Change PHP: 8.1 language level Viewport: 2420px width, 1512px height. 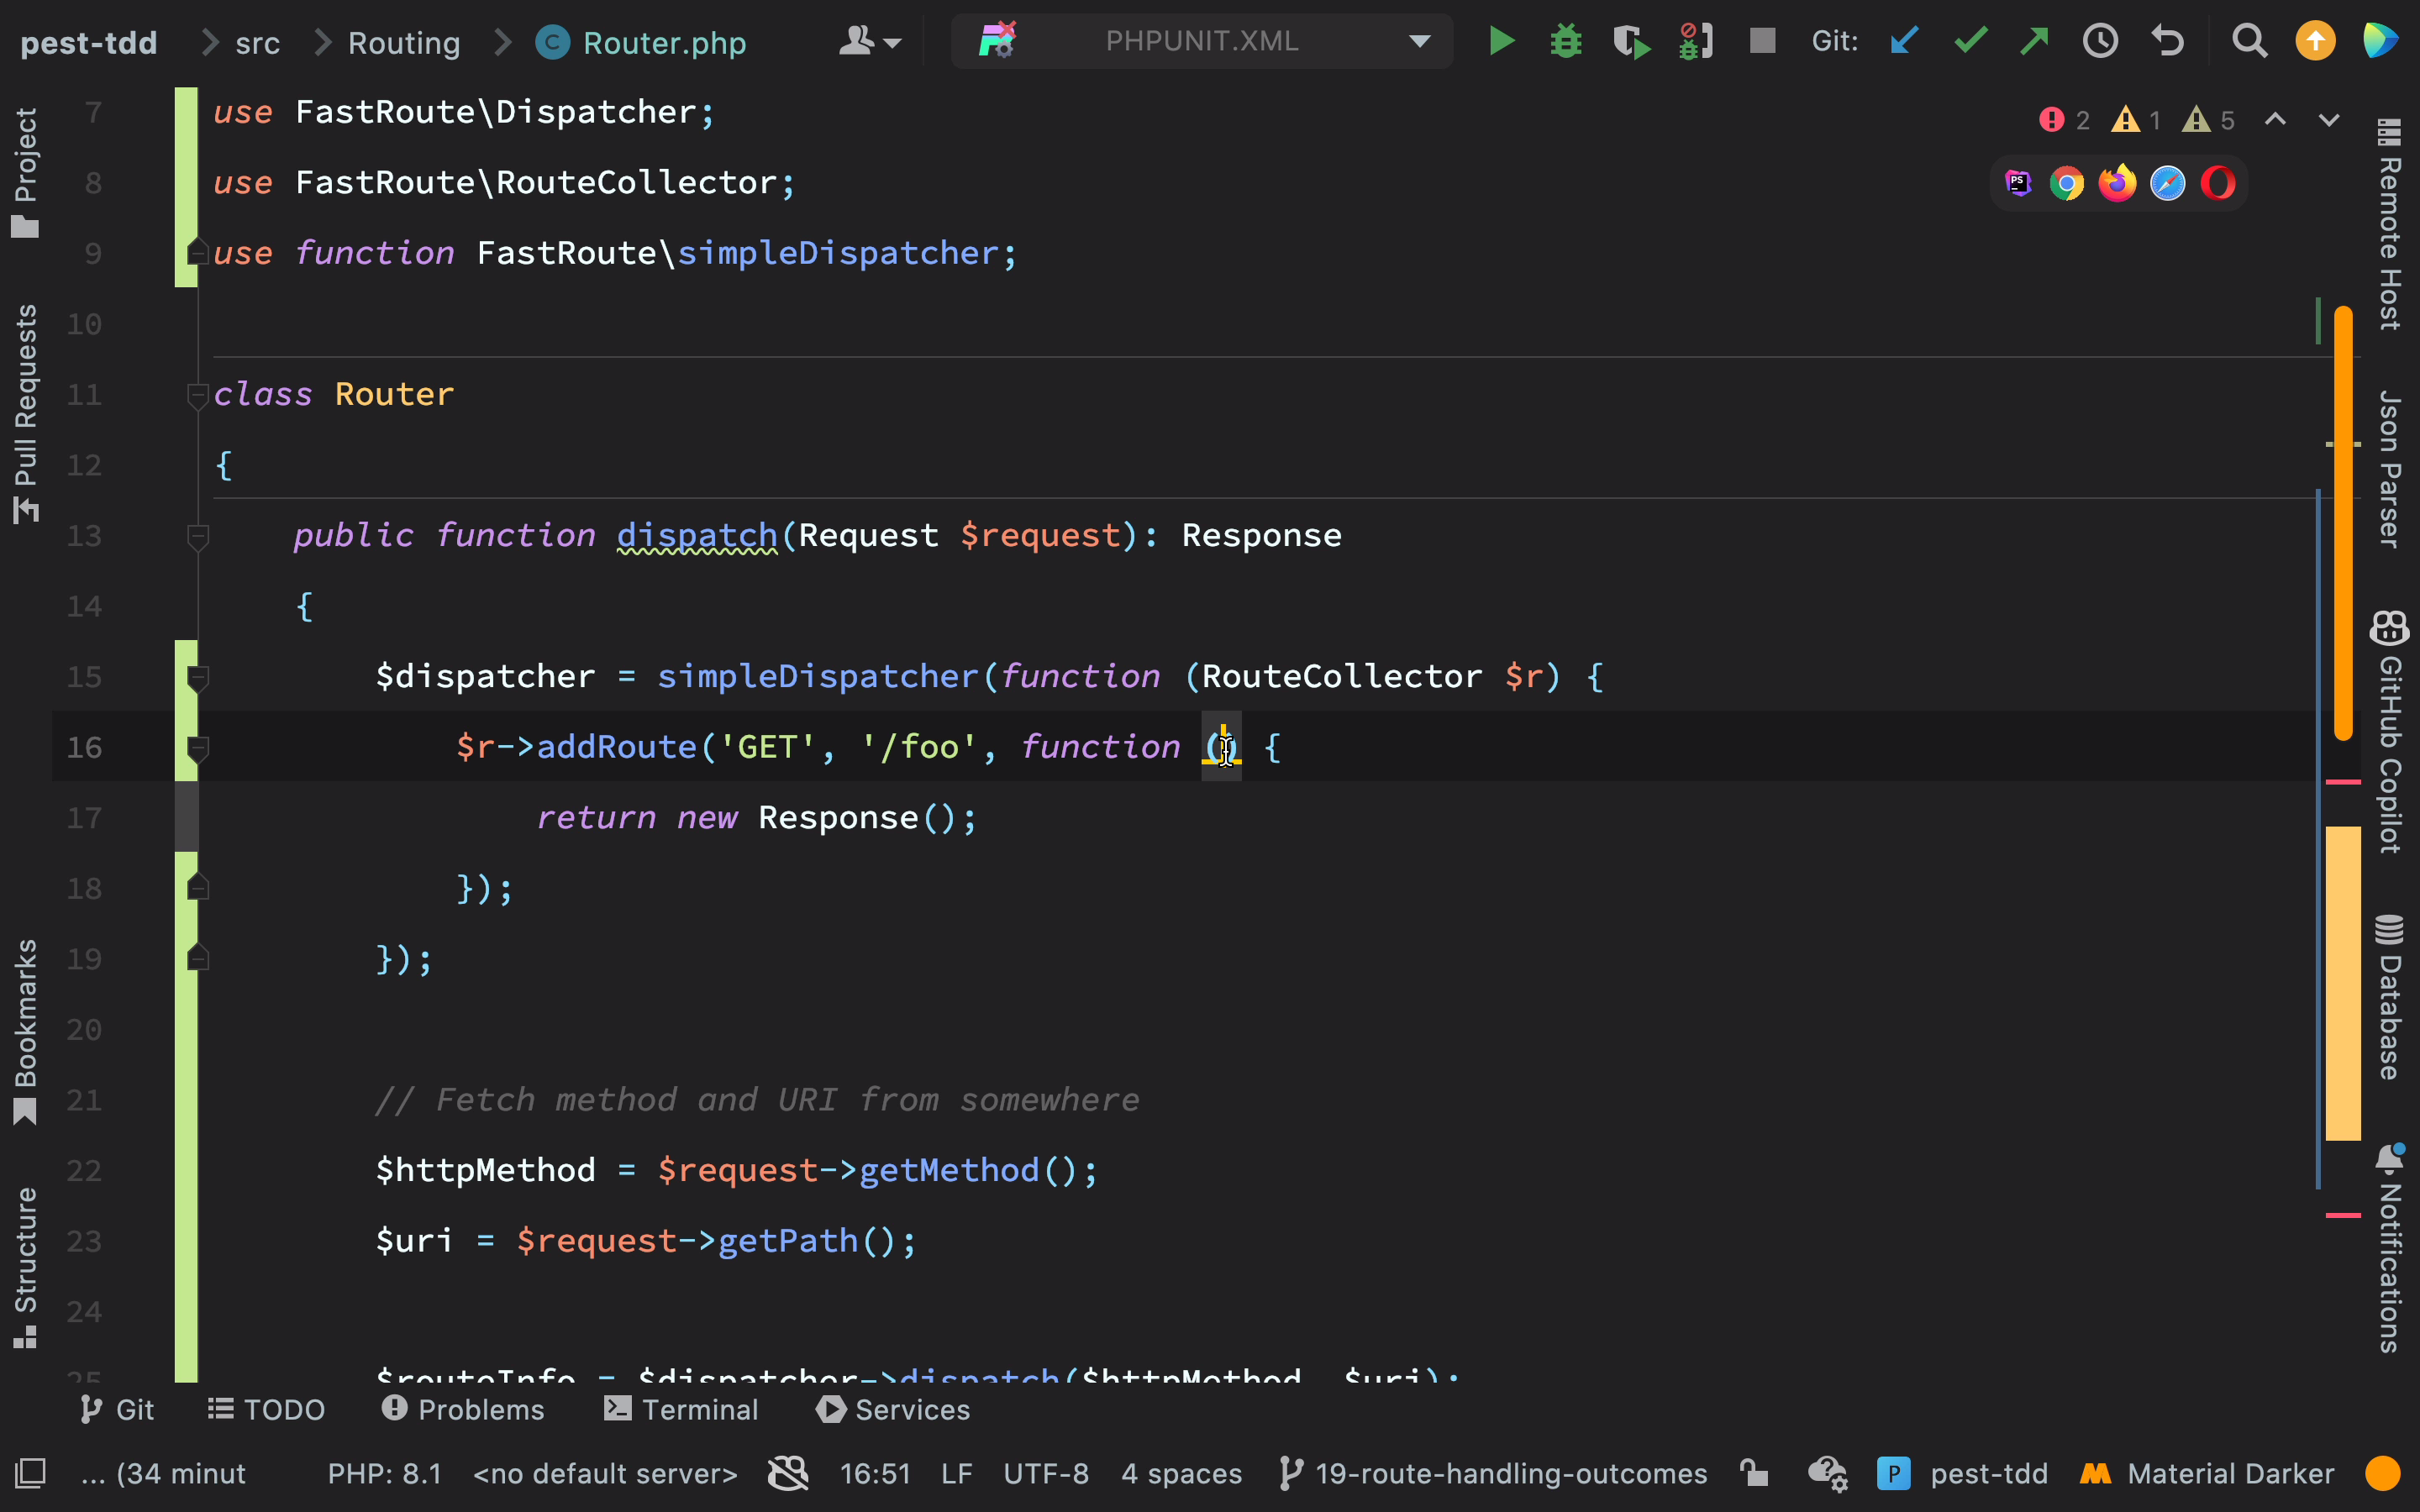coord(385,1474)
